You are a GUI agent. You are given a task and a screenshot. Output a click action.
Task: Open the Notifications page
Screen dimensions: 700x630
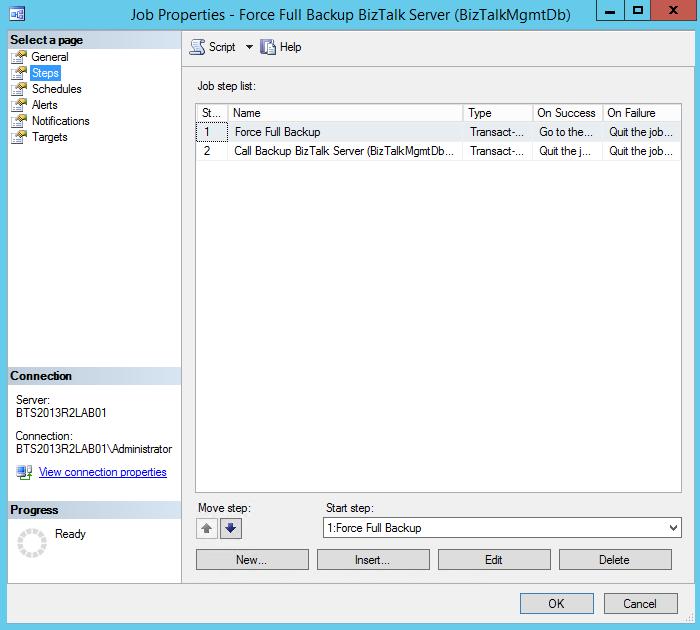tap(60, 121)
